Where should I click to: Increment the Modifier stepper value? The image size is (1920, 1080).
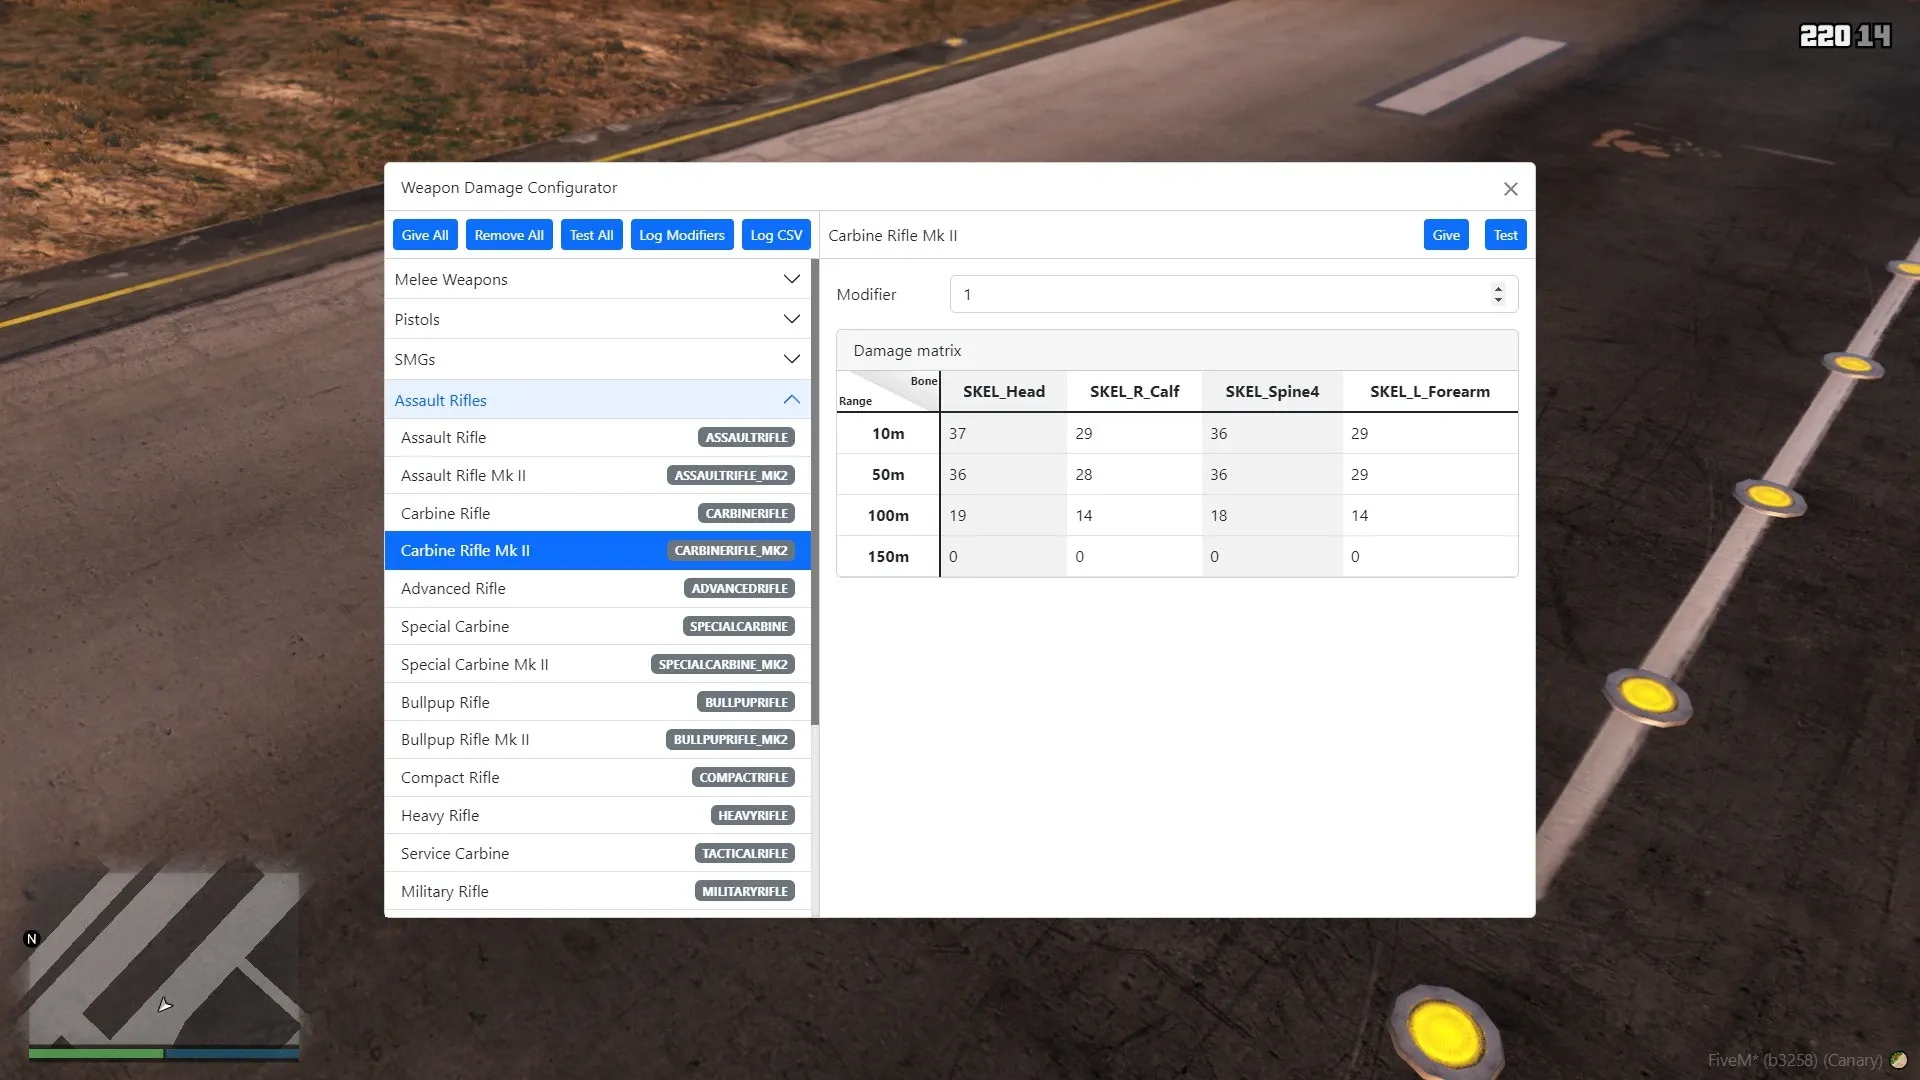pyautogui.click(x=1497, y=289)
